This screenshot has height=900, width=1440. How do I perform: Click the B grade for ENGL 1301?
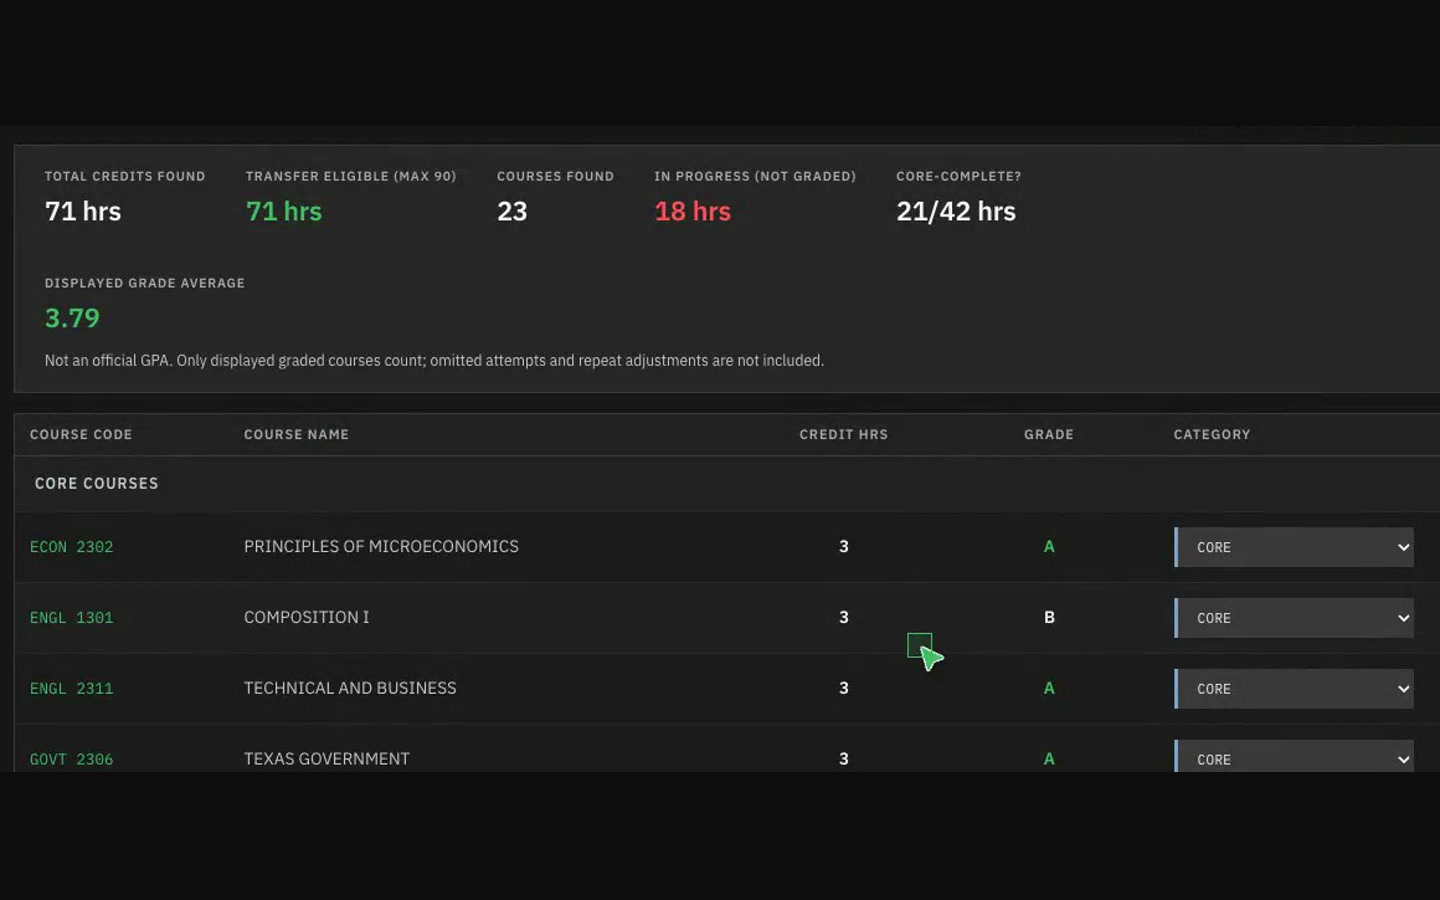(x=1049, y=617)
